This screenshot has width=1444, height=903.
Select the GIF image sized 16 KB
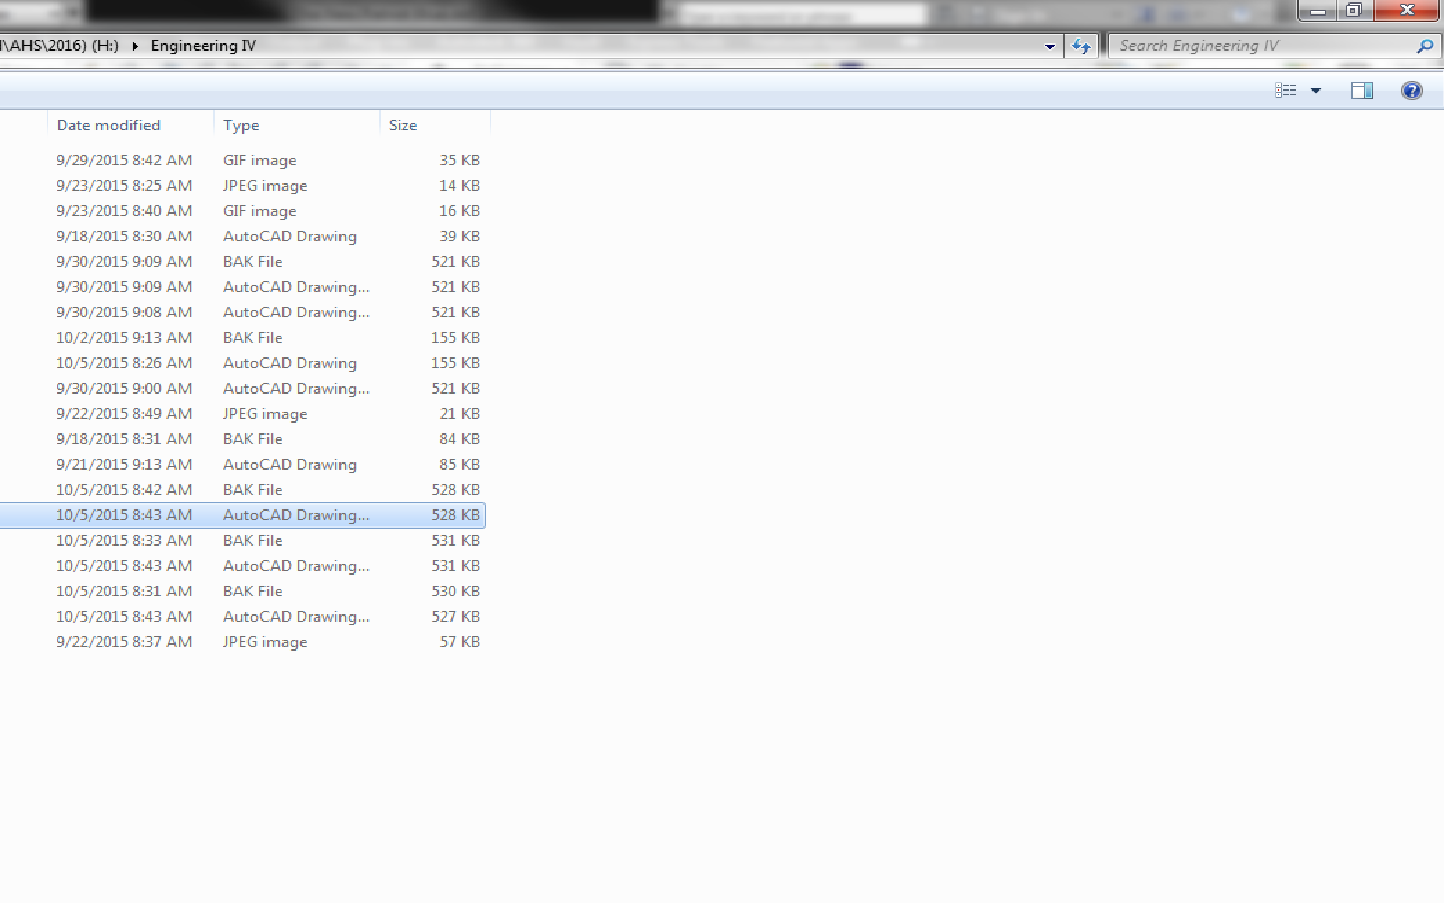click(242, 211)
